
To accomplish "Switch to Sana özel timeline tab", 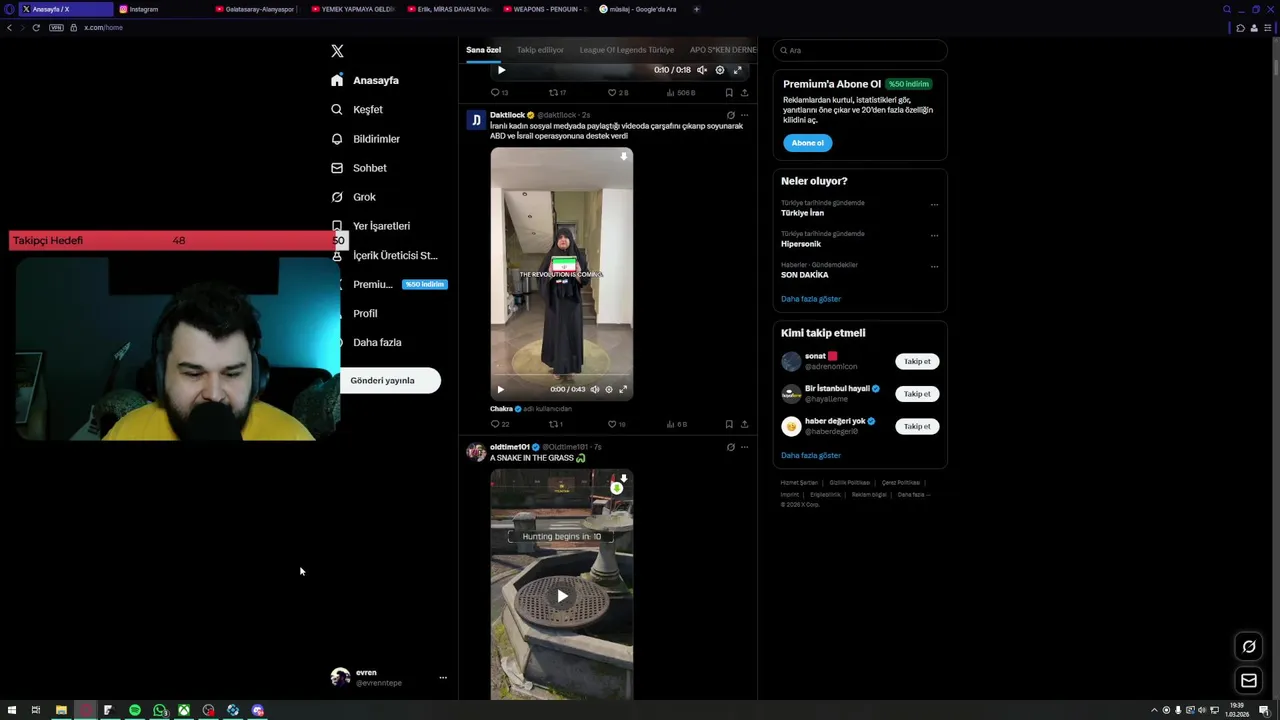I will pos(483,50).
